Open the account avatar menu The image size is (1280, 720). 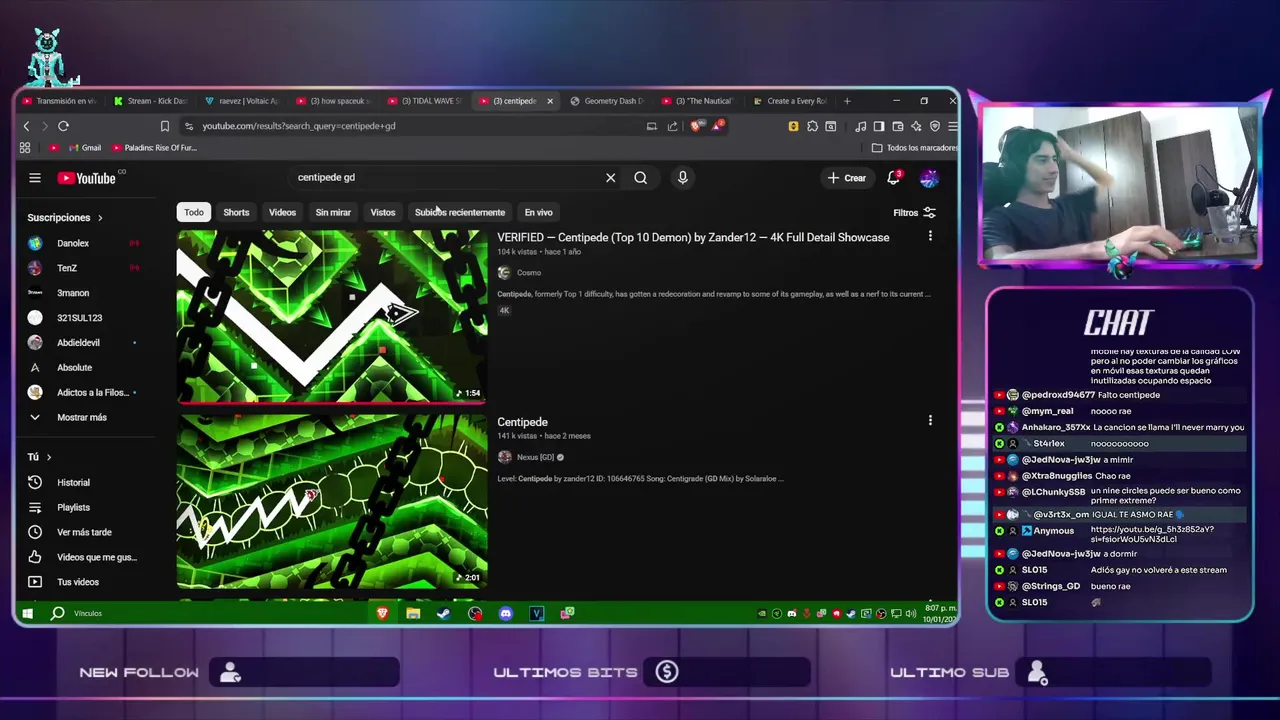(929, 178)
